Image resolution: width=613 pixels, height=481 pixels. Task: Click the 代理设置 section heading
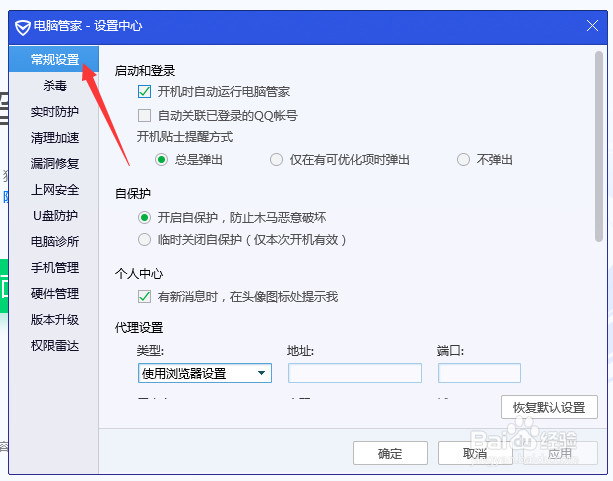(139, 328)
